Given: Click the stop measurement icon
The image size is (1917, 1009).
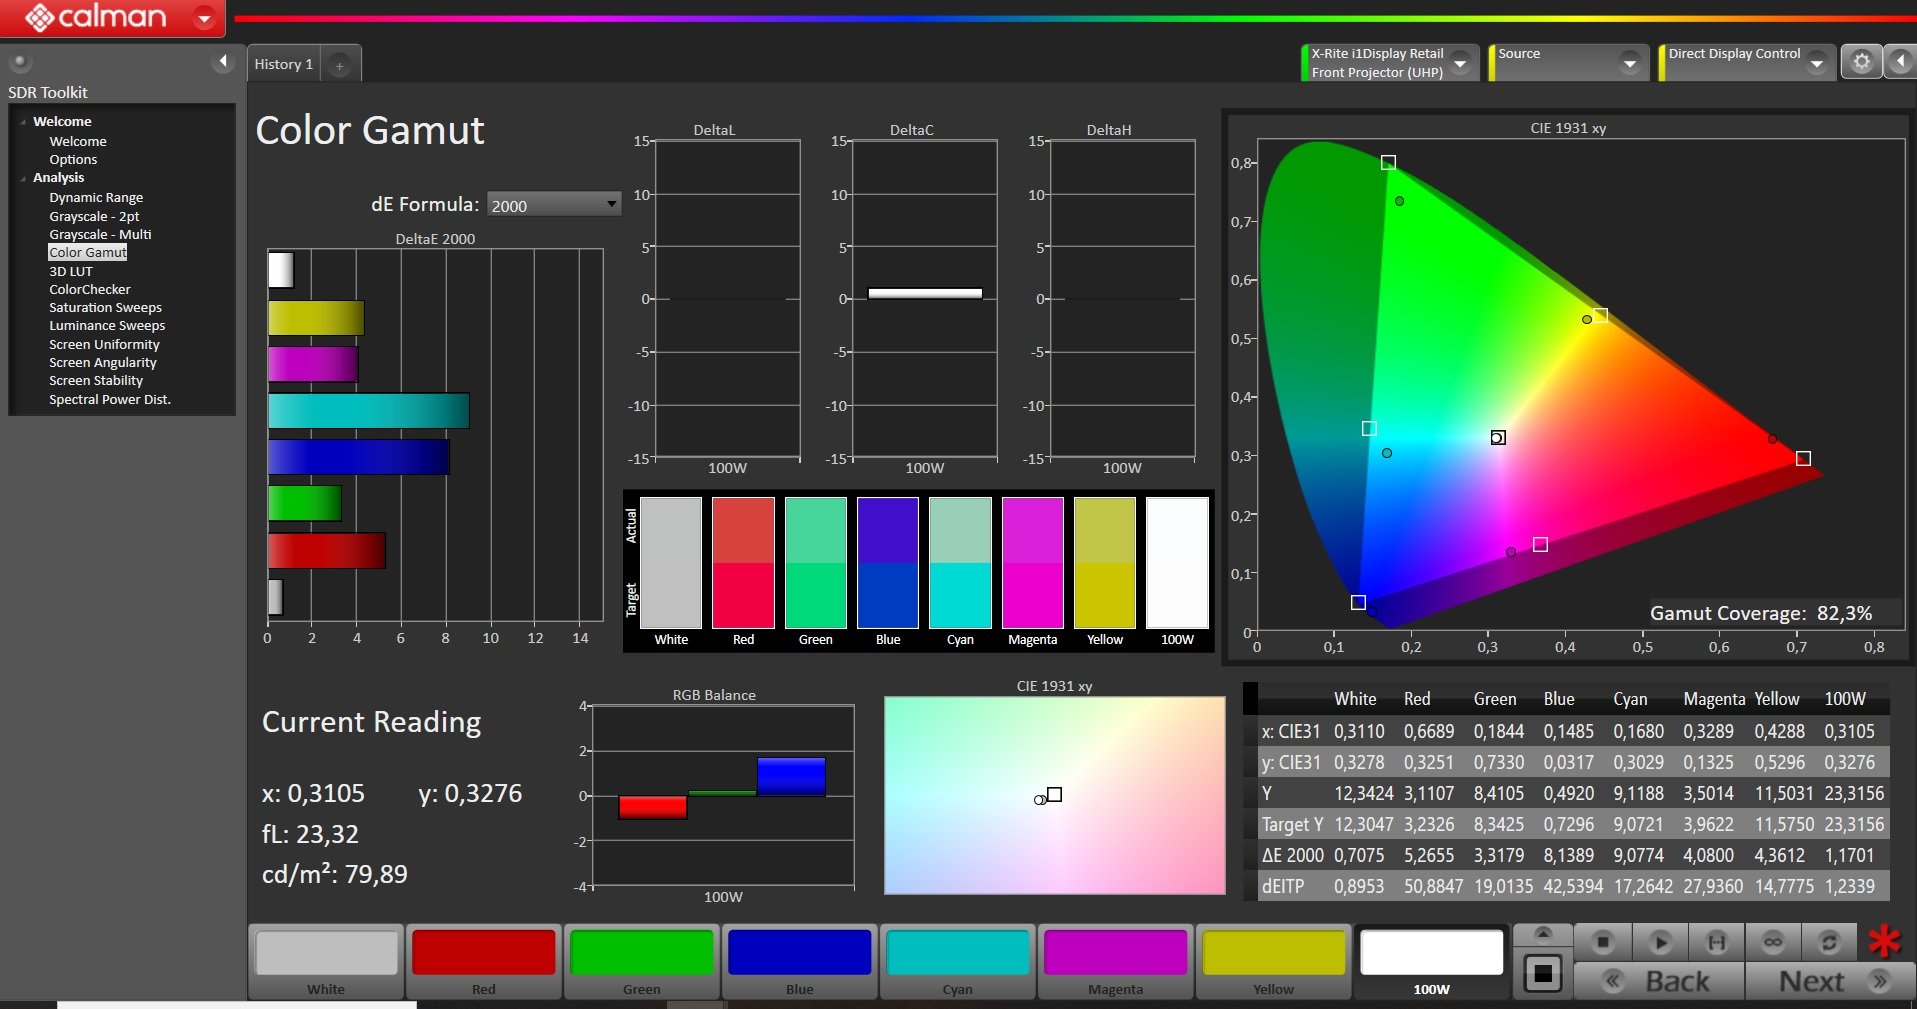Looking at the screenshot, I should [x=1603, y=942].
